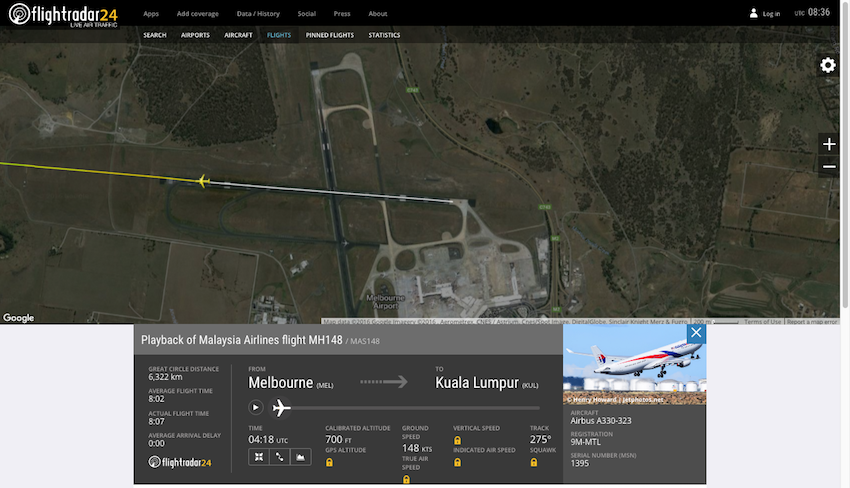The height and width of the screenshot is (488, 850).
Task: Select the Statistics tab
Action: 384,35
